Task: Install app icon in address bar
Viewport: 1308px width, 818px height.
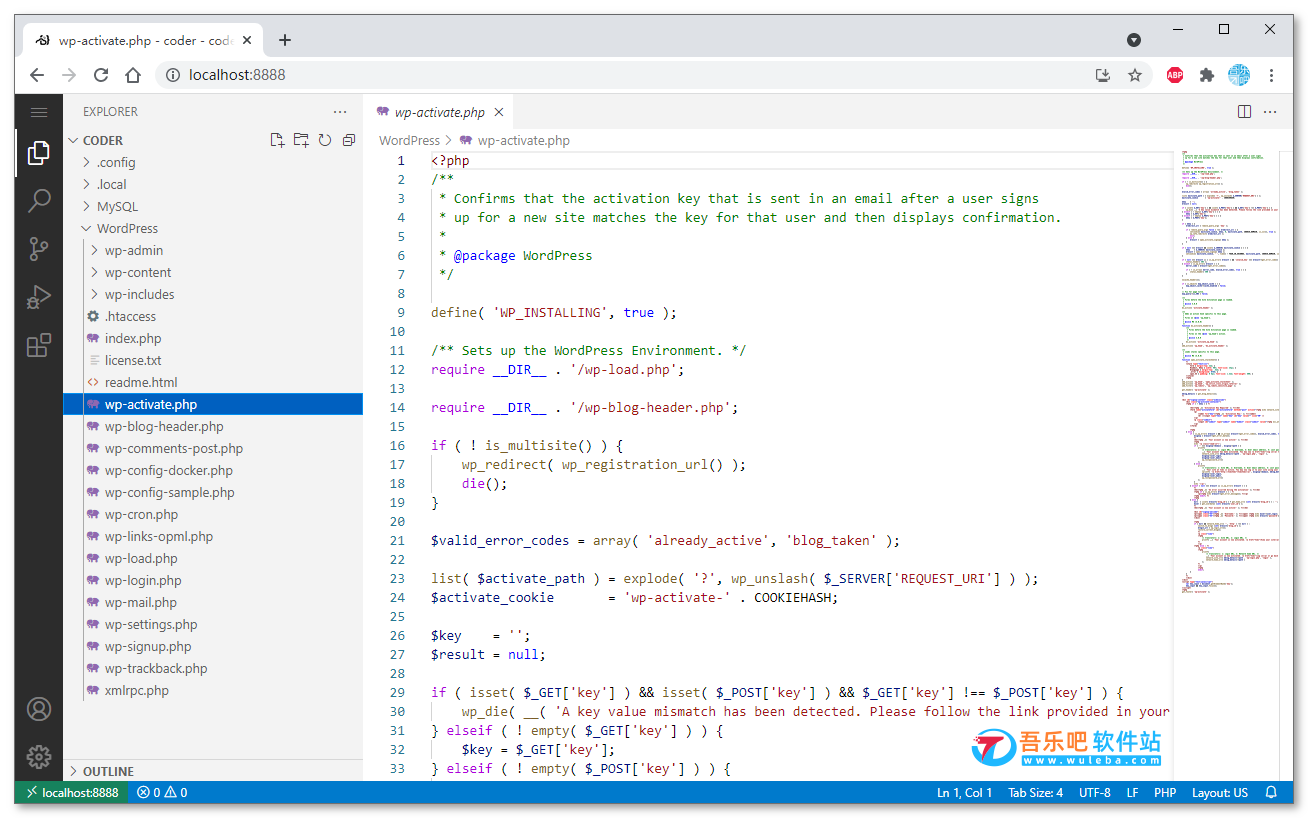Action: [x=1103, y=75]
